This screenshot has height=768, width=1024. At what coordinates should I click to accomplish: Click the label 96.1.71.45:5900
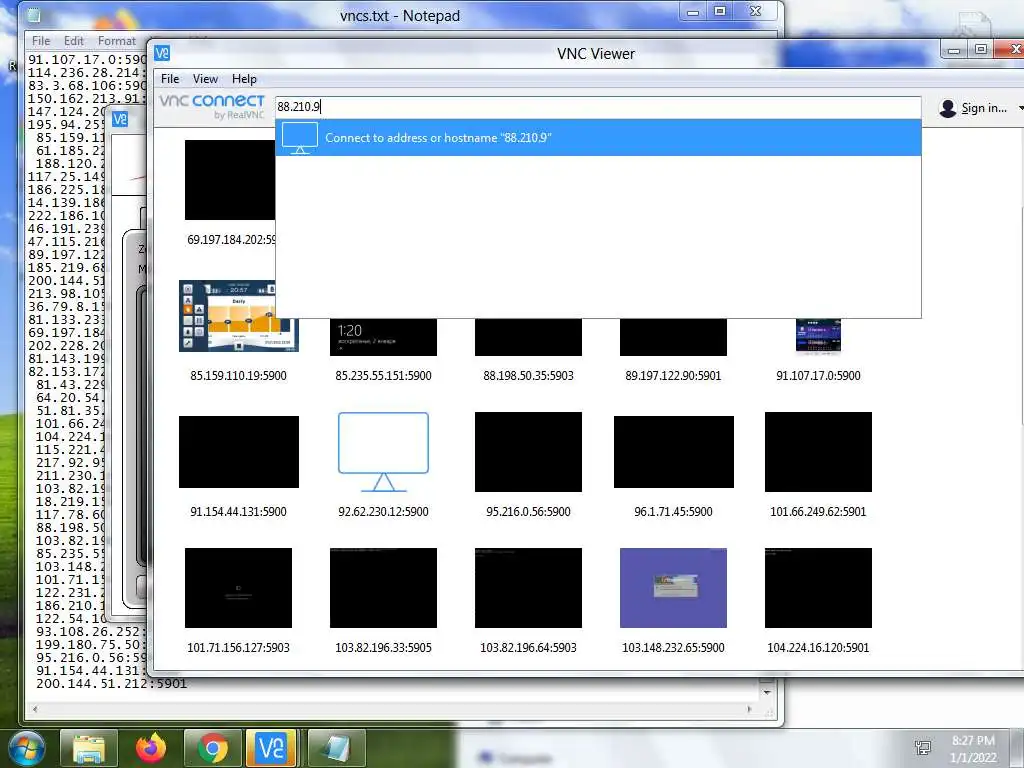673,511
